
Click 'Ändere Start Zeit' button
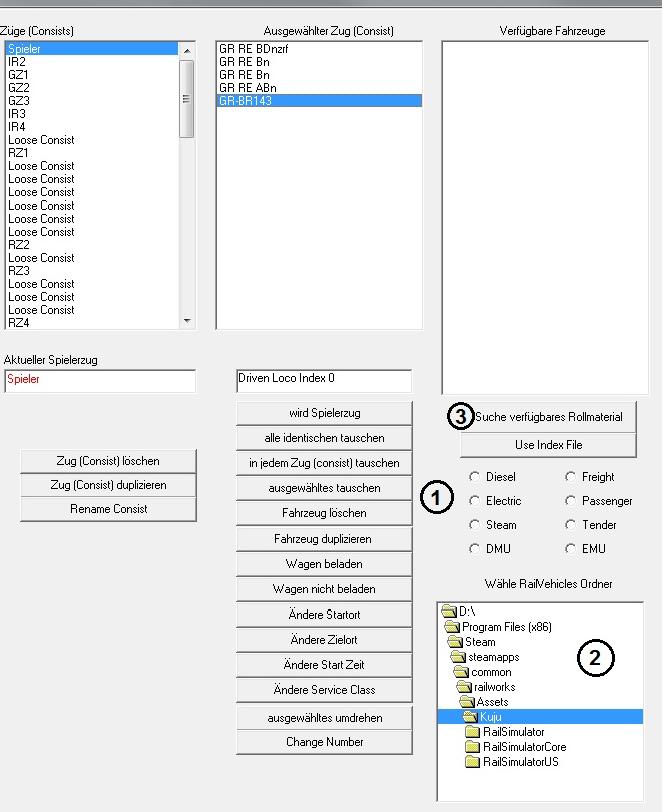[324, 664]
